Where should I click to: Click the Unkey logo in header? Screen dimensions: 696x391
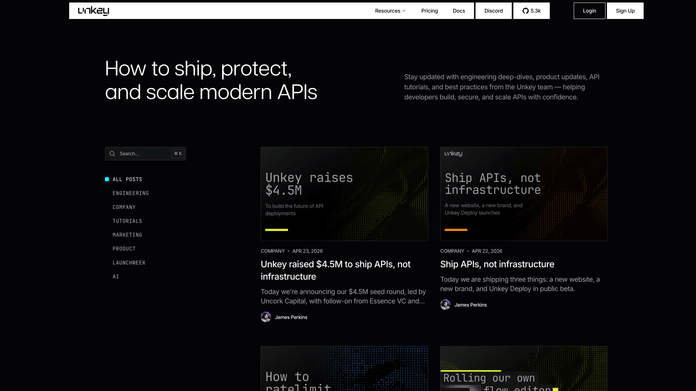pos(93,11)
